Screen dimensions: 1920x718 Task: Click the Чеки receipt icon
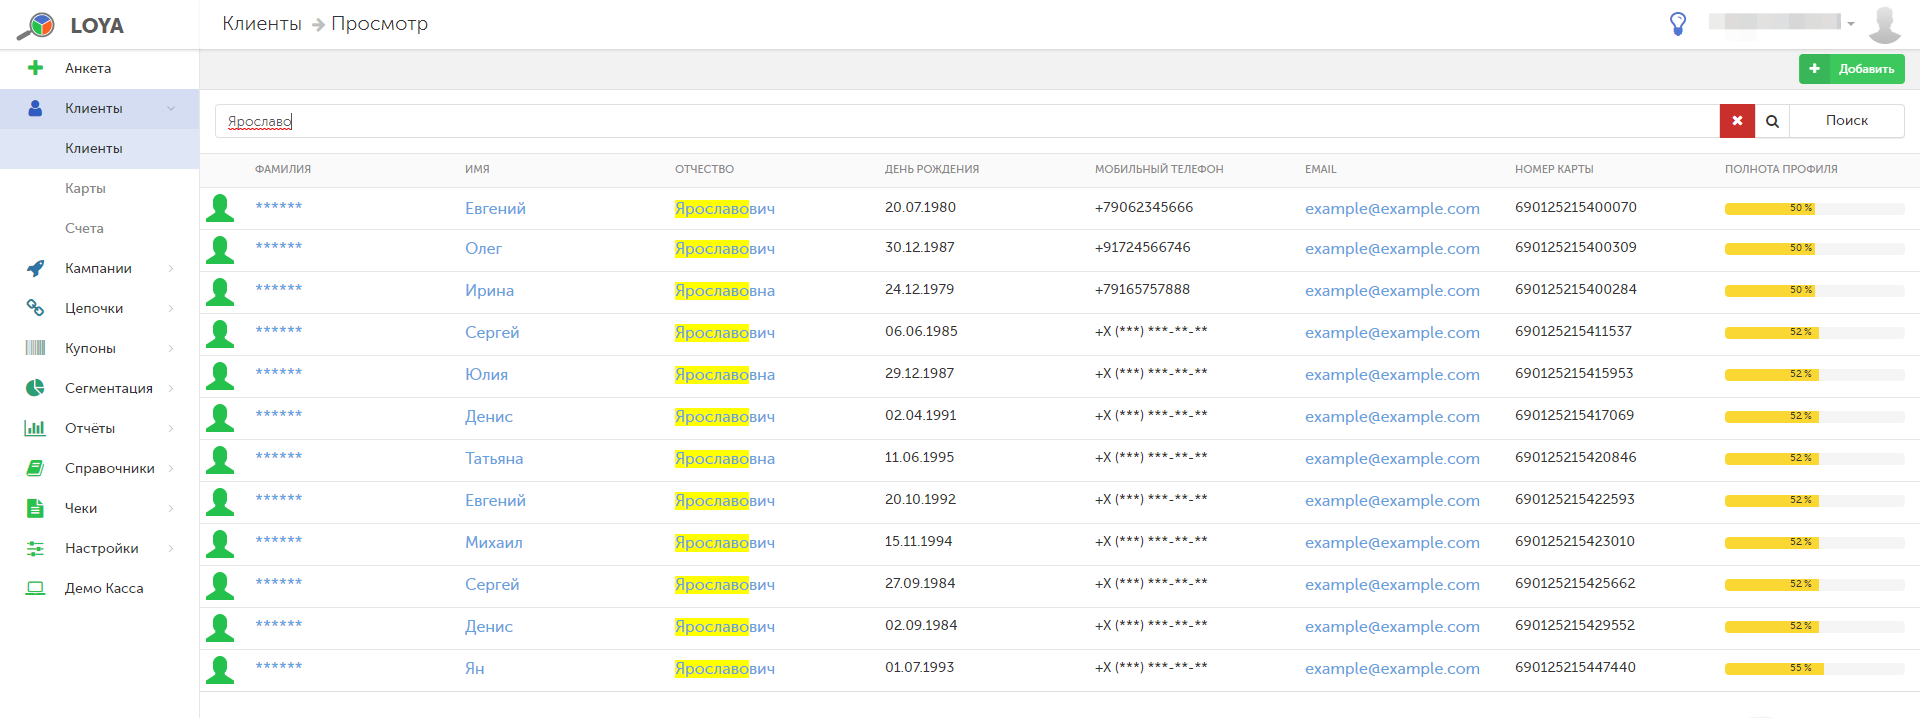coord(35,508)
